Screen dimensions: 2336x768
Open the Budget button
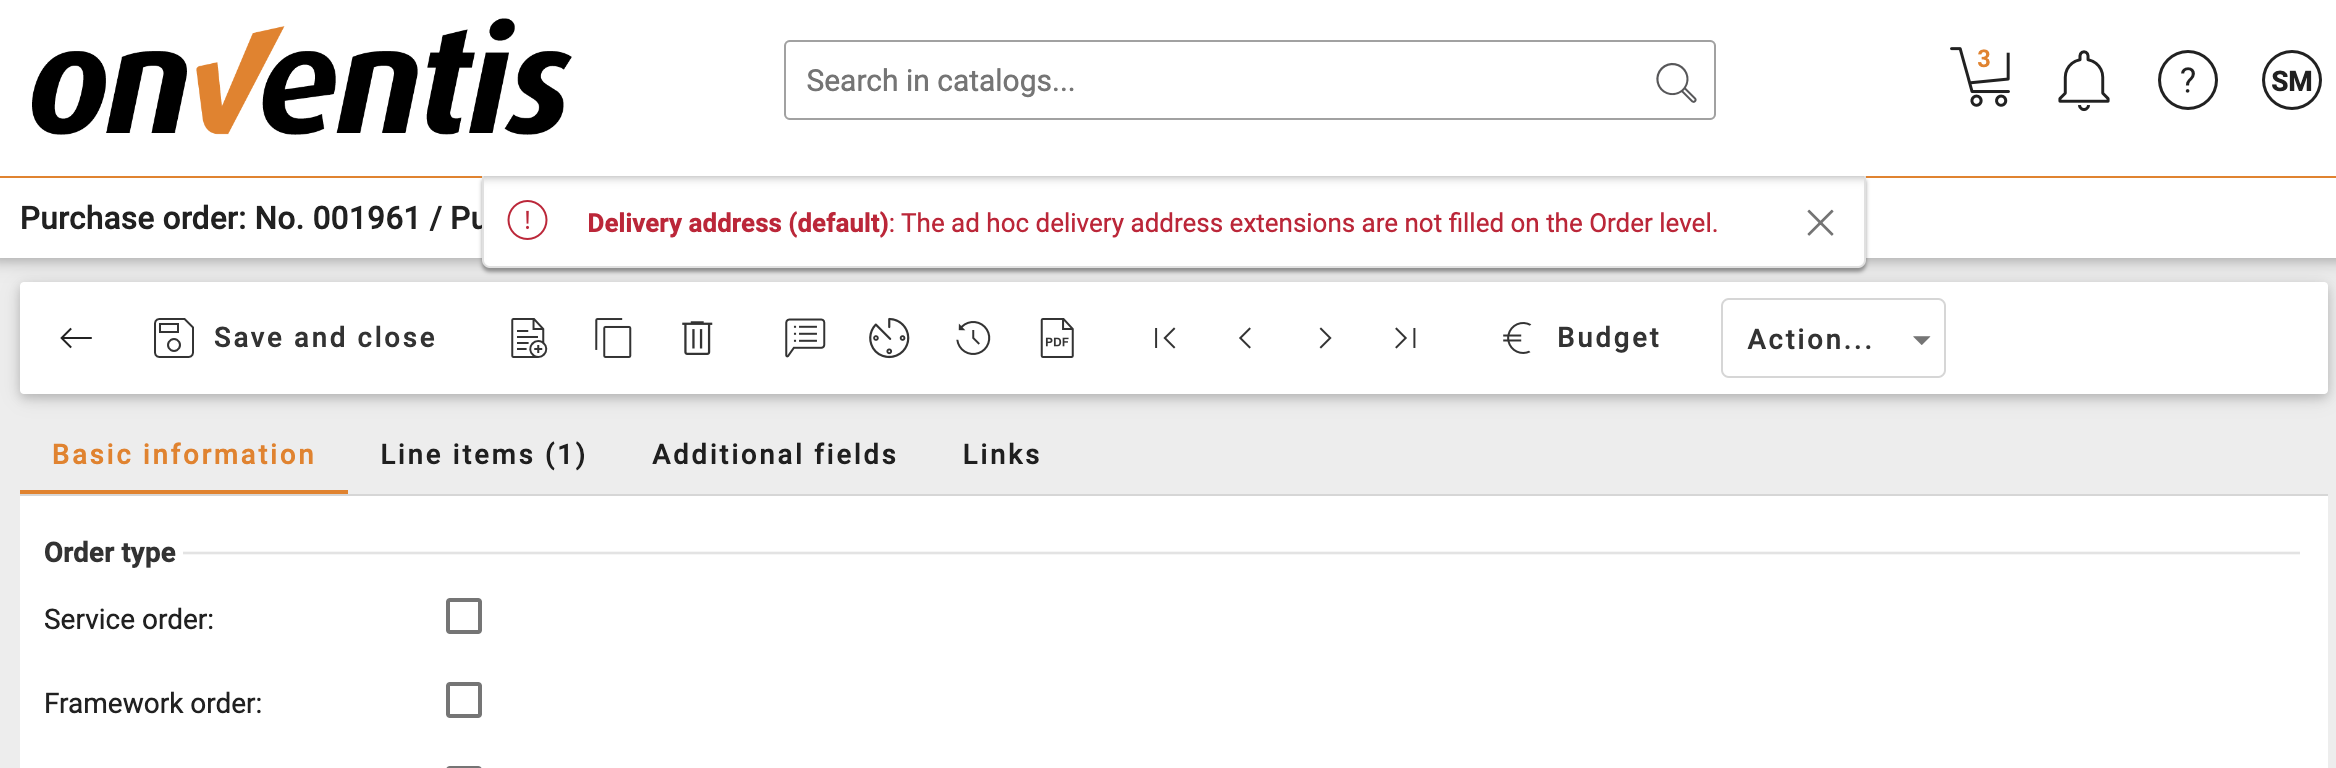coord(1582,338)
